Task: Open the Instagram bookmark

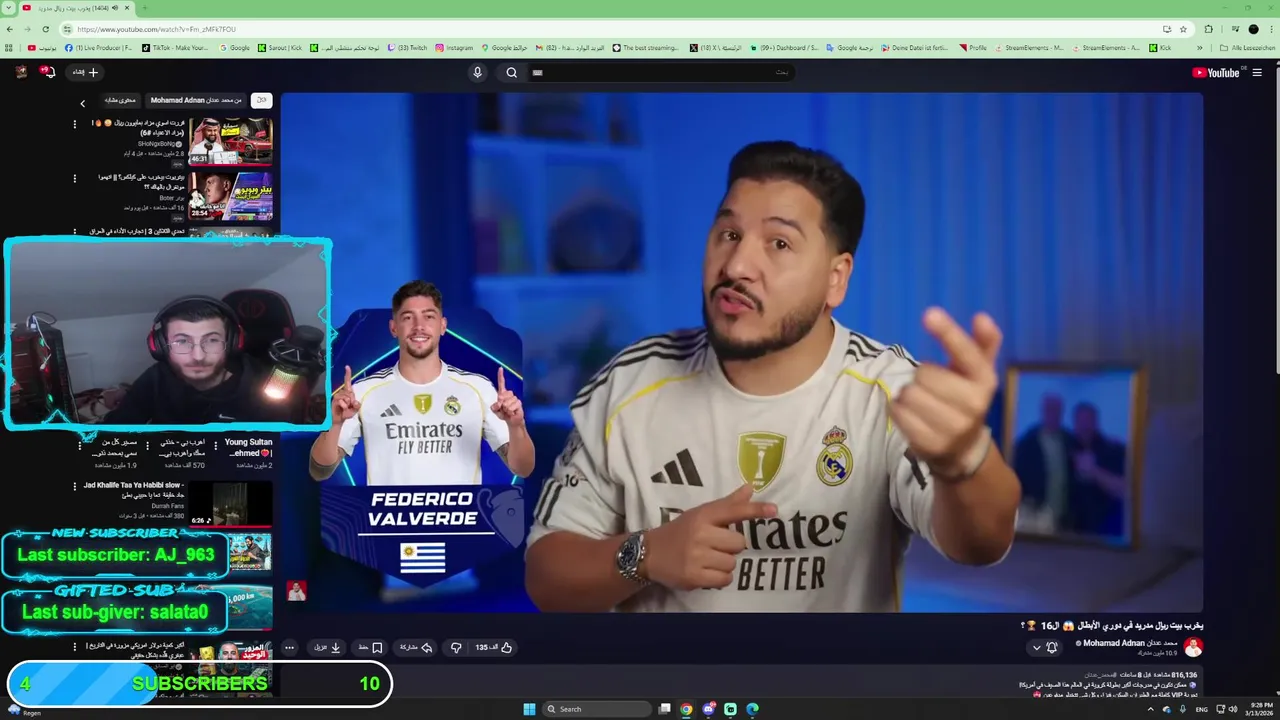Action: [454, 48]
